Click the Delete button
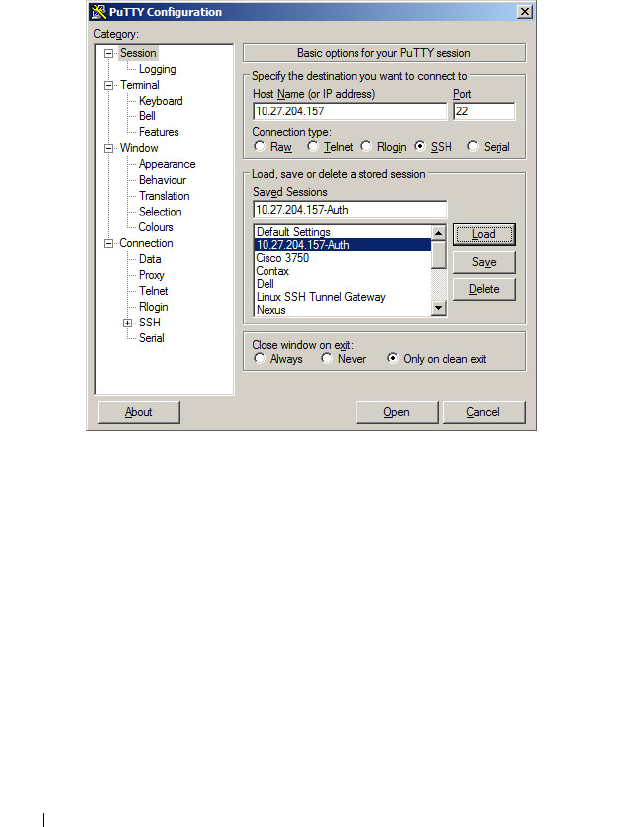The width and height of the screenshot is (641, 827). [484, 290]
